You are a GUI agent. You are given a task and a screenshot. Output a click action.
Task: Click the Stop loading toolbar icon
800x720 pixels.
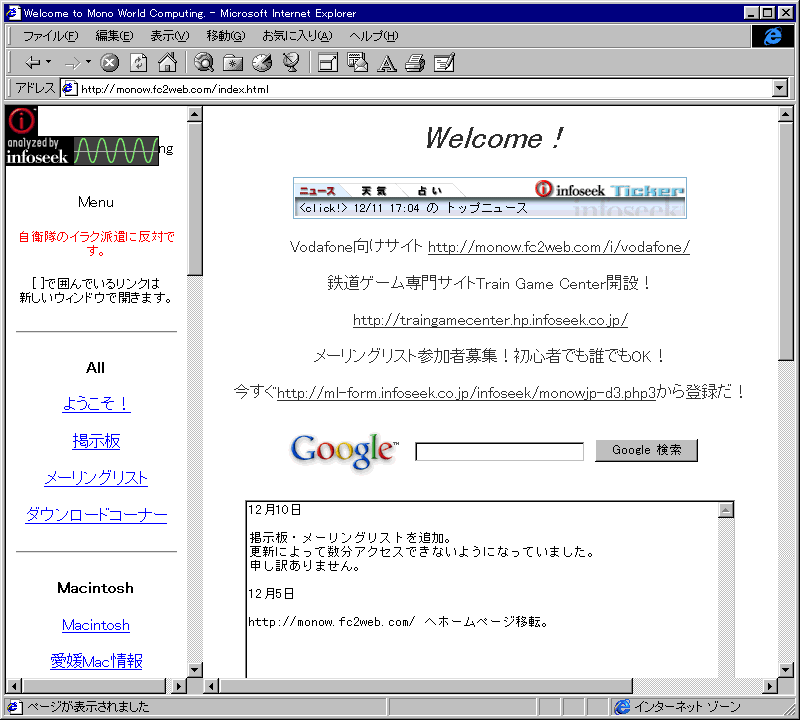(109, 63)
